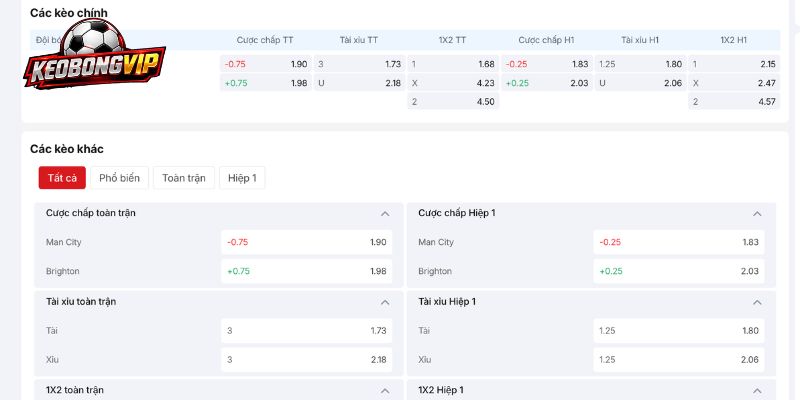
Task: Collapse the Tài xỉu toàn trận section
Action: pos(385,302)
